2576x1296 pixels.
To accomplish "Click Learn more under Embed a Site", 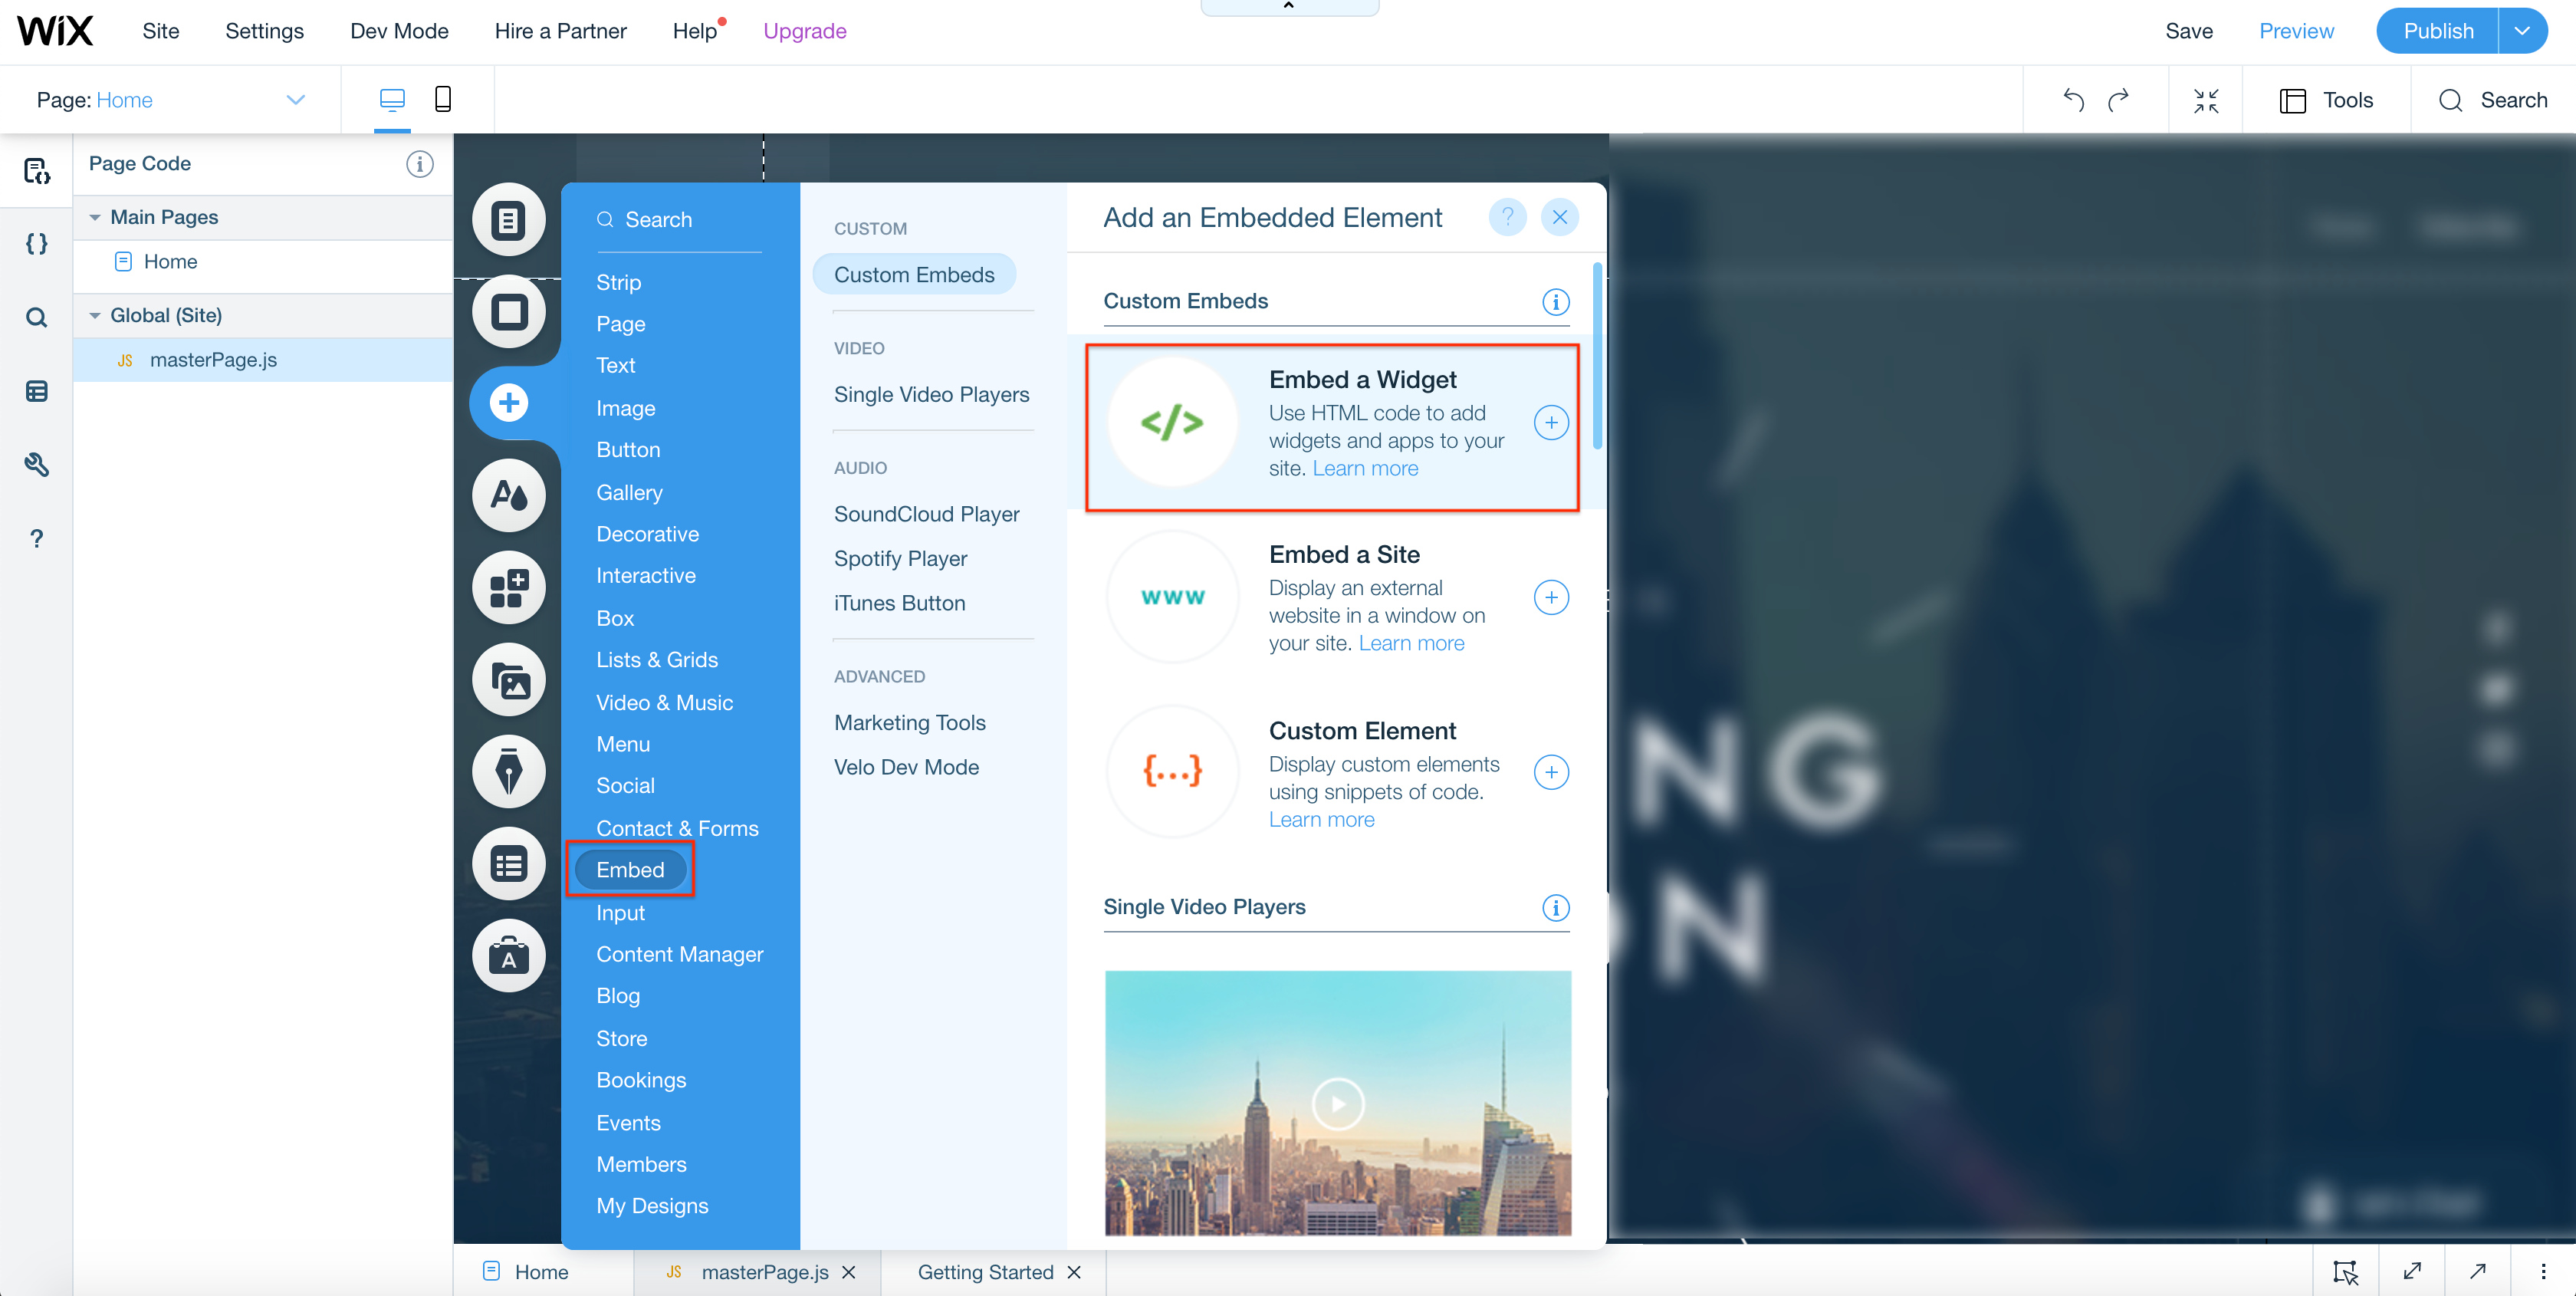I will [1411, 643].
